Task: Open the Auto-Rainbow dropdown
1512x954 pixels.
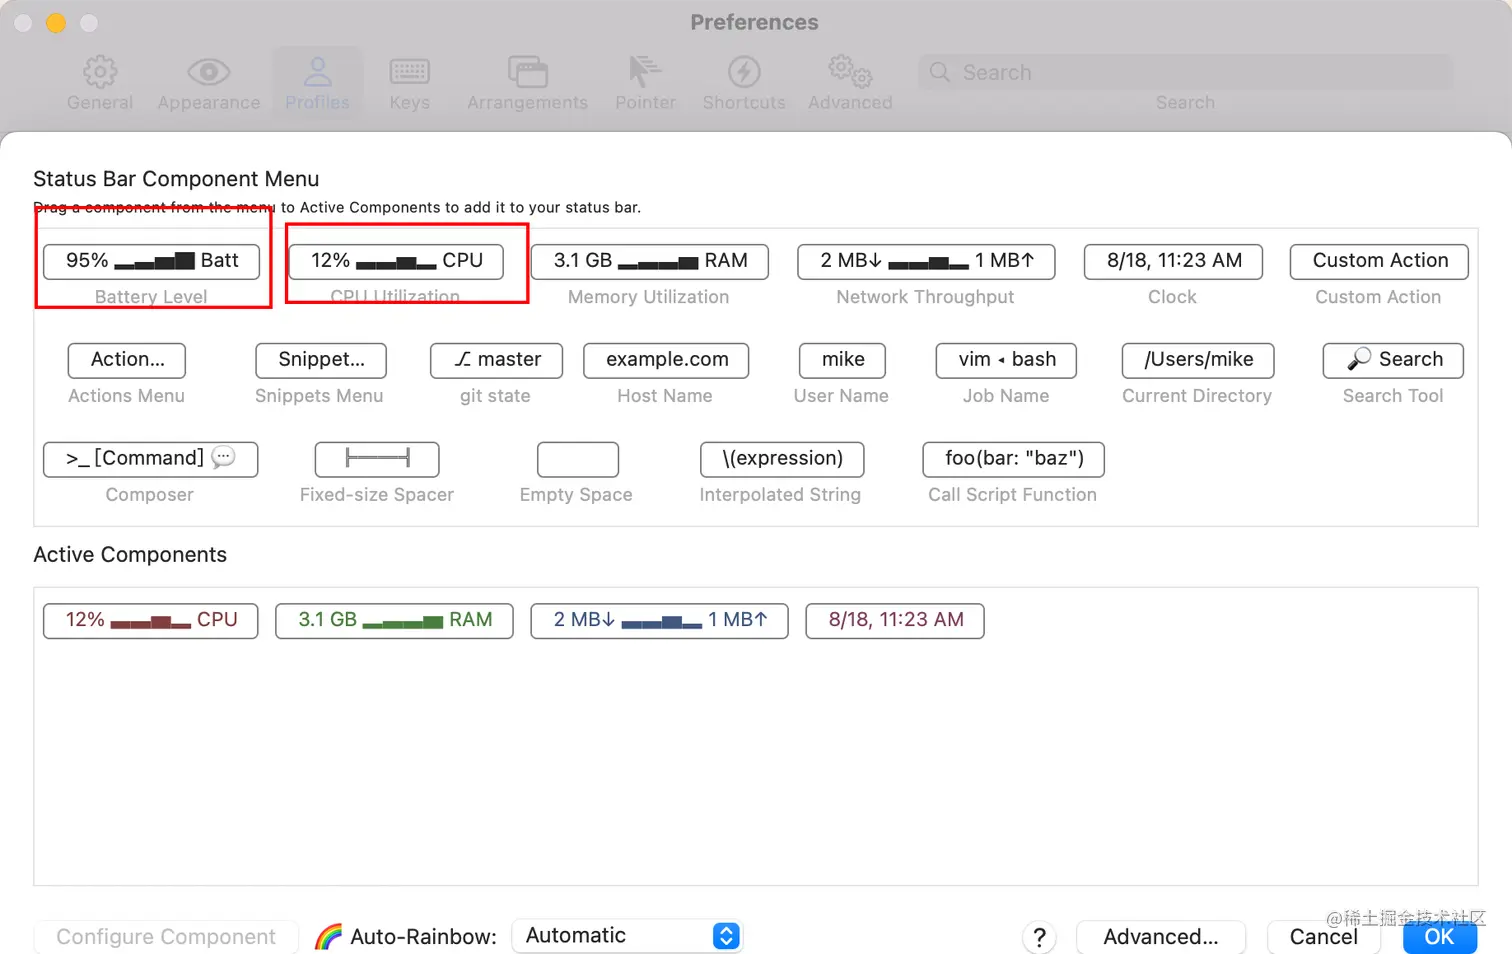Action: pyautogui.click(x=627, y=936)
